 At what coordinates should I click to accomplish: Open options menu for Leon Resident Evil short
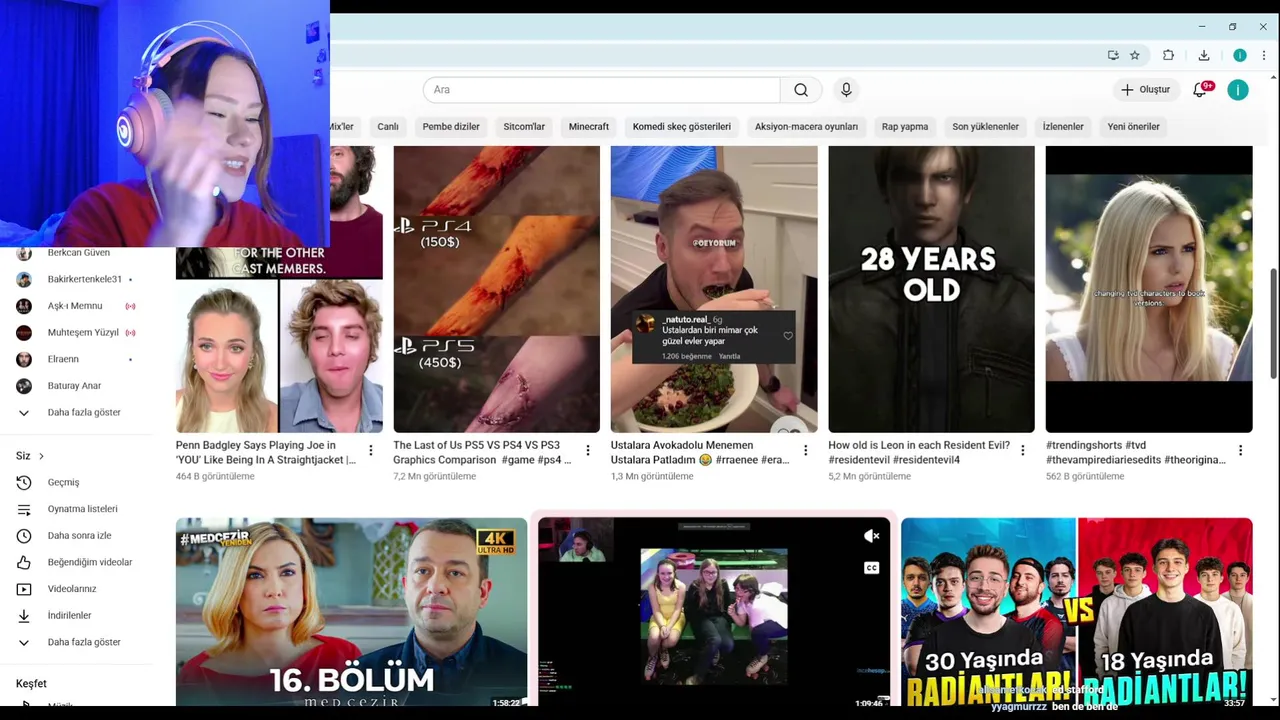[x=1023, y=451]
